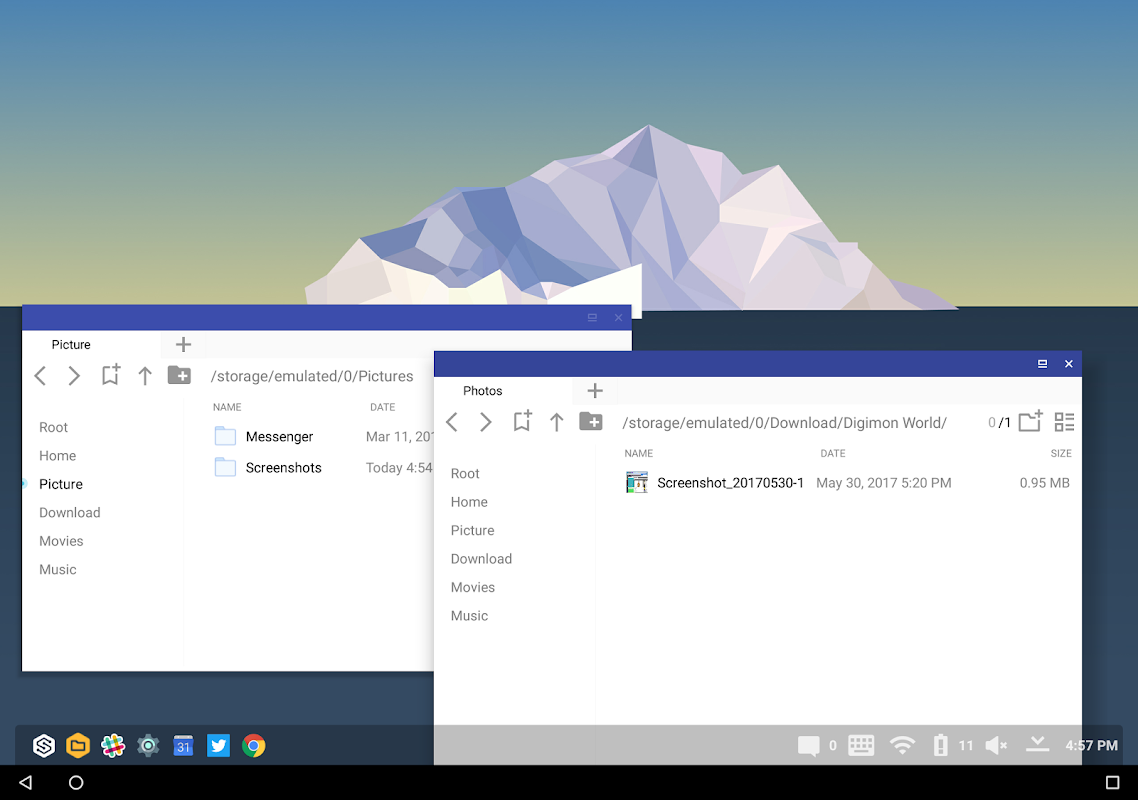The height and width of the screenshot is (800, 1138).
Task: Select Download in Photos window sidebar
Action: 481,559
